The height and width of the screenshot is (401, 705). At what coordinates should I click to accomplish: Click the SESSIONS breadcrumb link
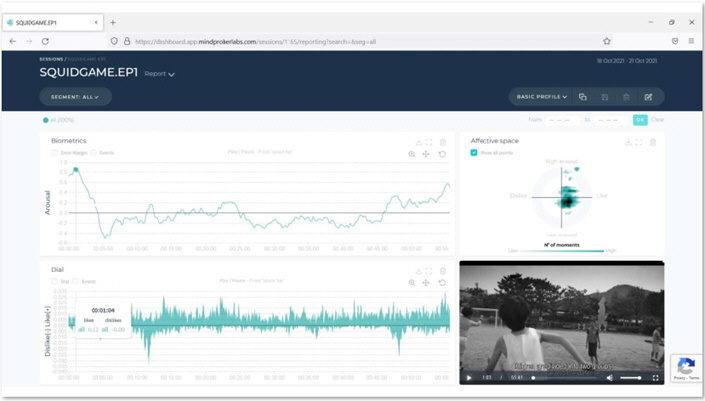pyautogui.click(x=51, y=59)
